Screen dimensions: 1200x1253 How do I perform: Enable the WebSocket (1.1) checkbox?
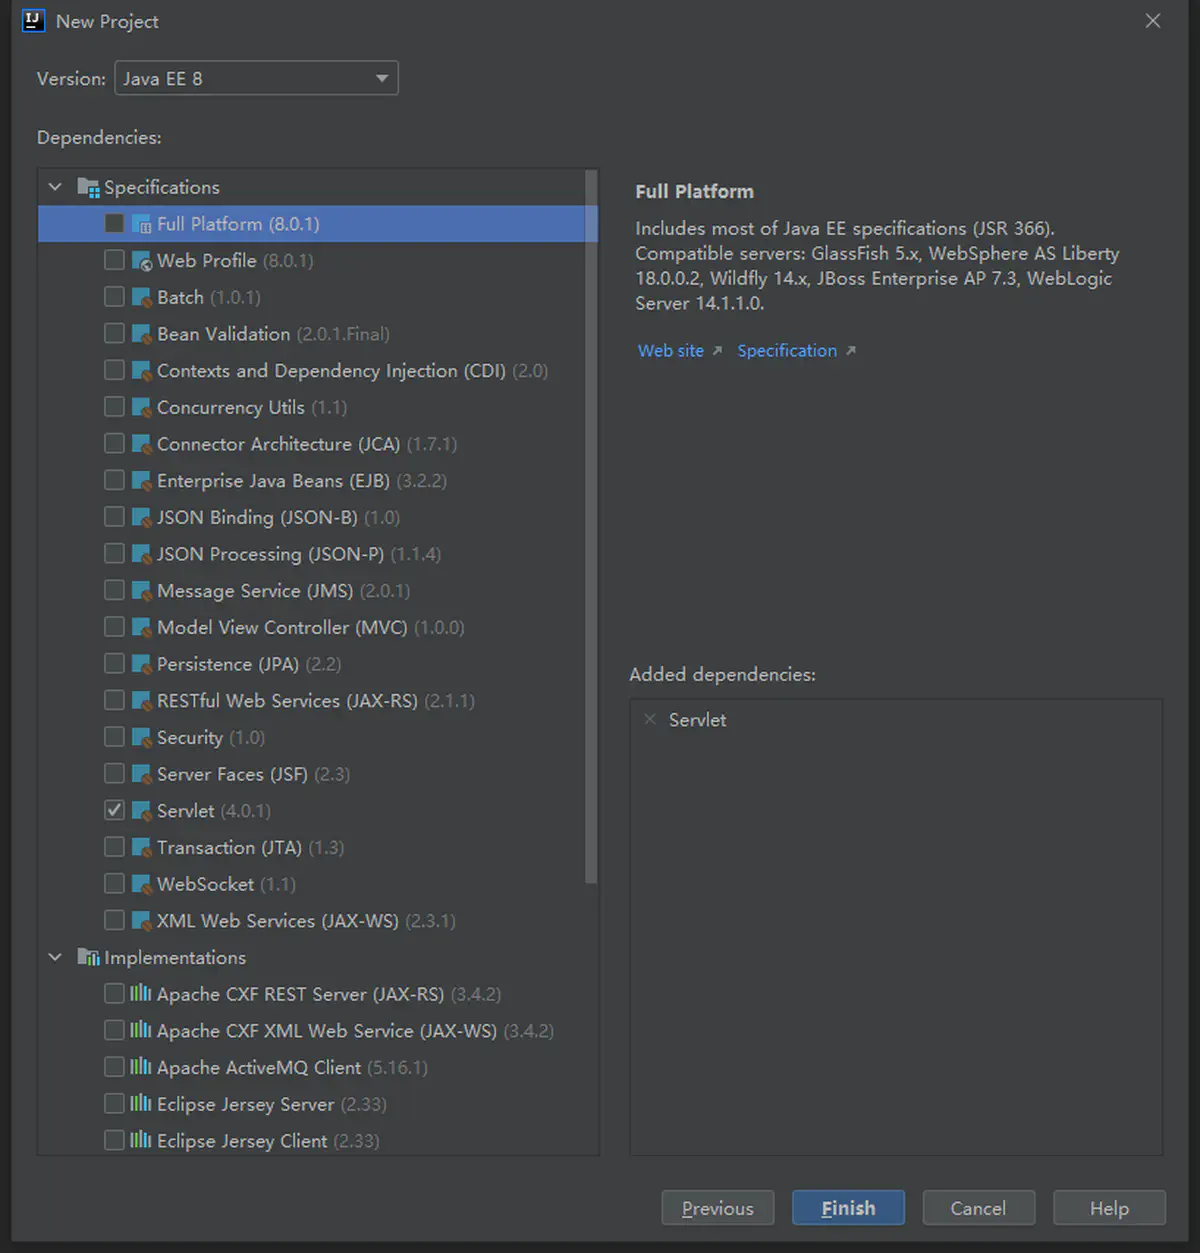point(114,883)
